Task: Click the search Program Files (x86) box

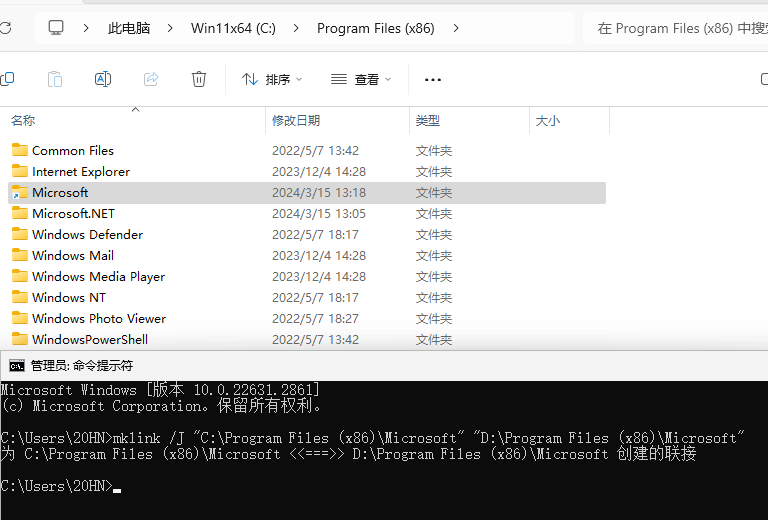Action: pos(675,28)
